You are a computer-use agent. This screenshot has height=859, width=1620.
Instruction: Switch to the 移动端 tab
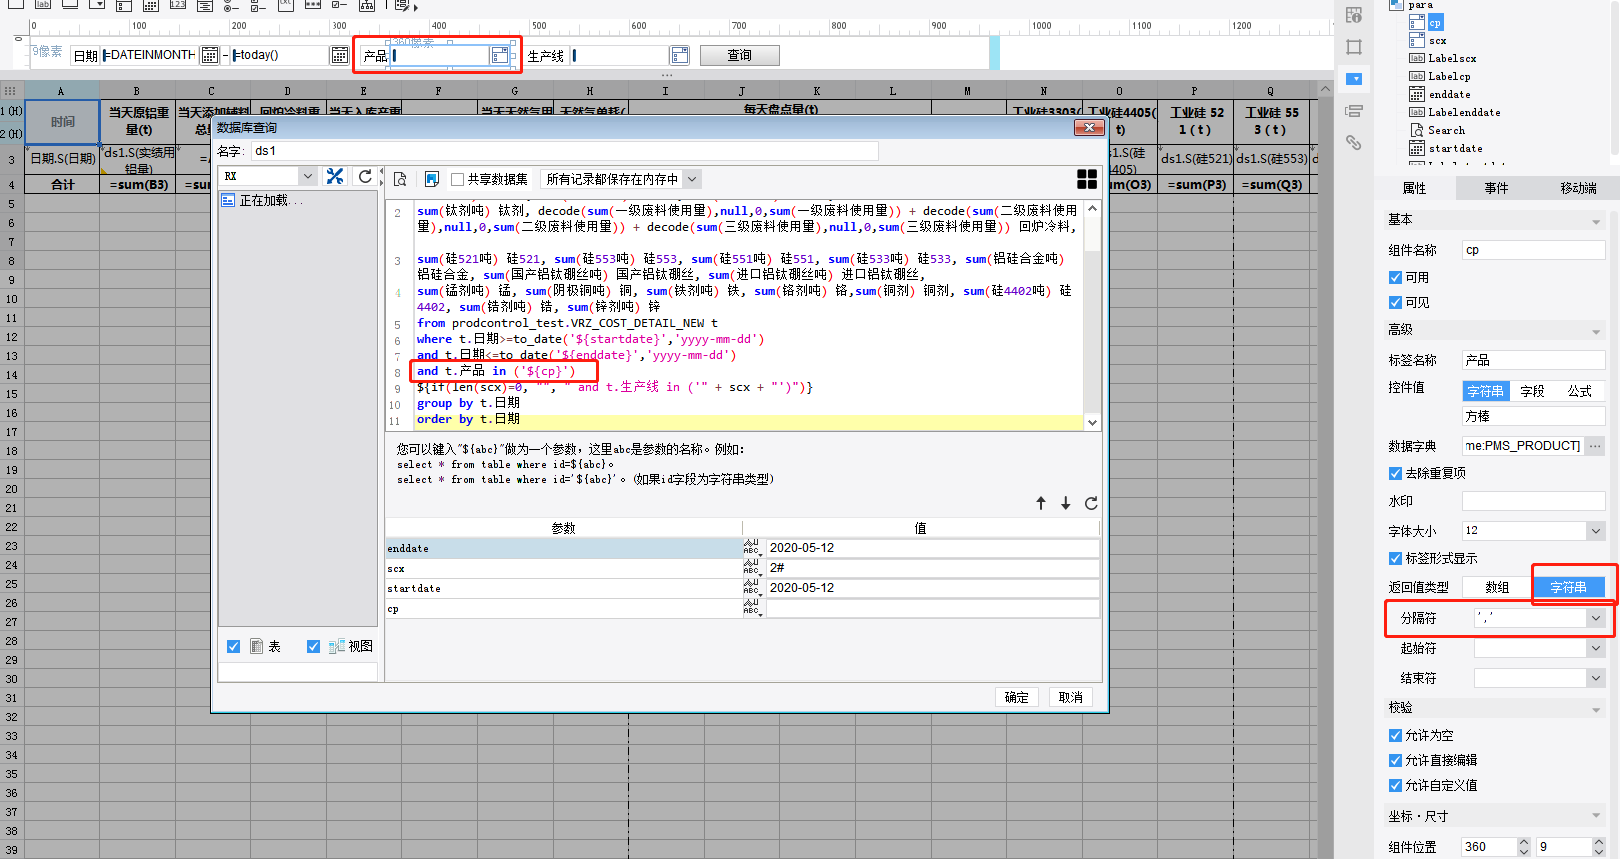point(1578,188)
